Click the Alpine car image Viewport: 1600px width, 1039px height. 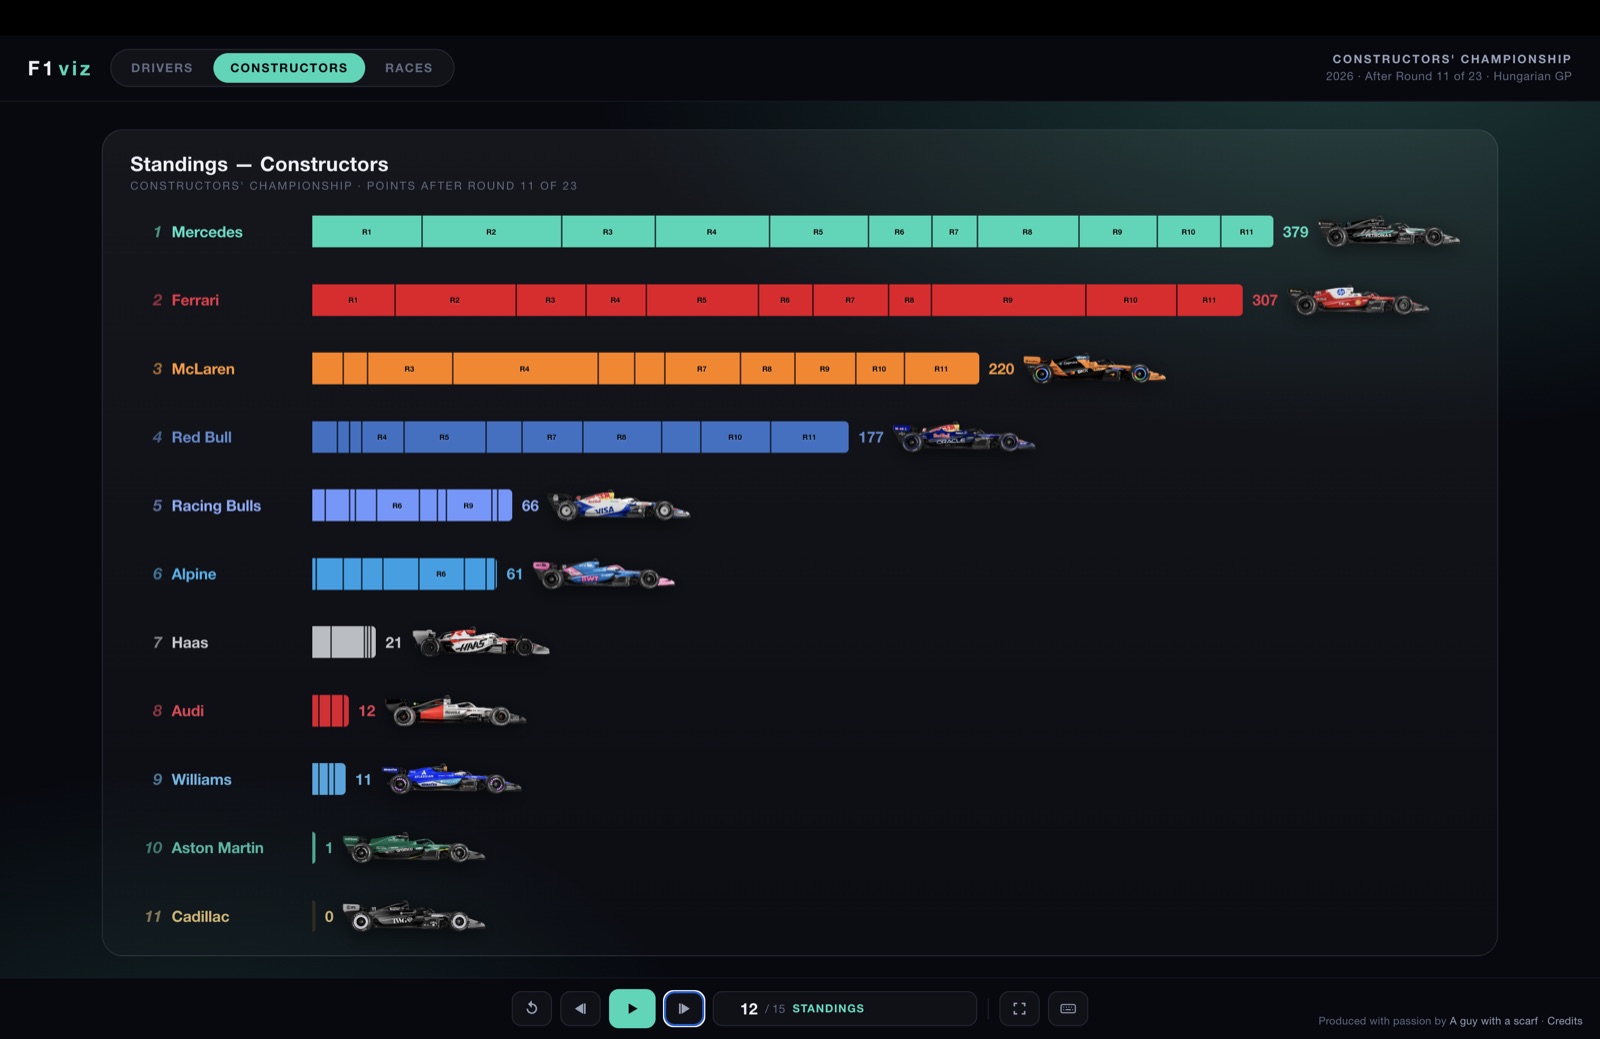pos(604,574)
